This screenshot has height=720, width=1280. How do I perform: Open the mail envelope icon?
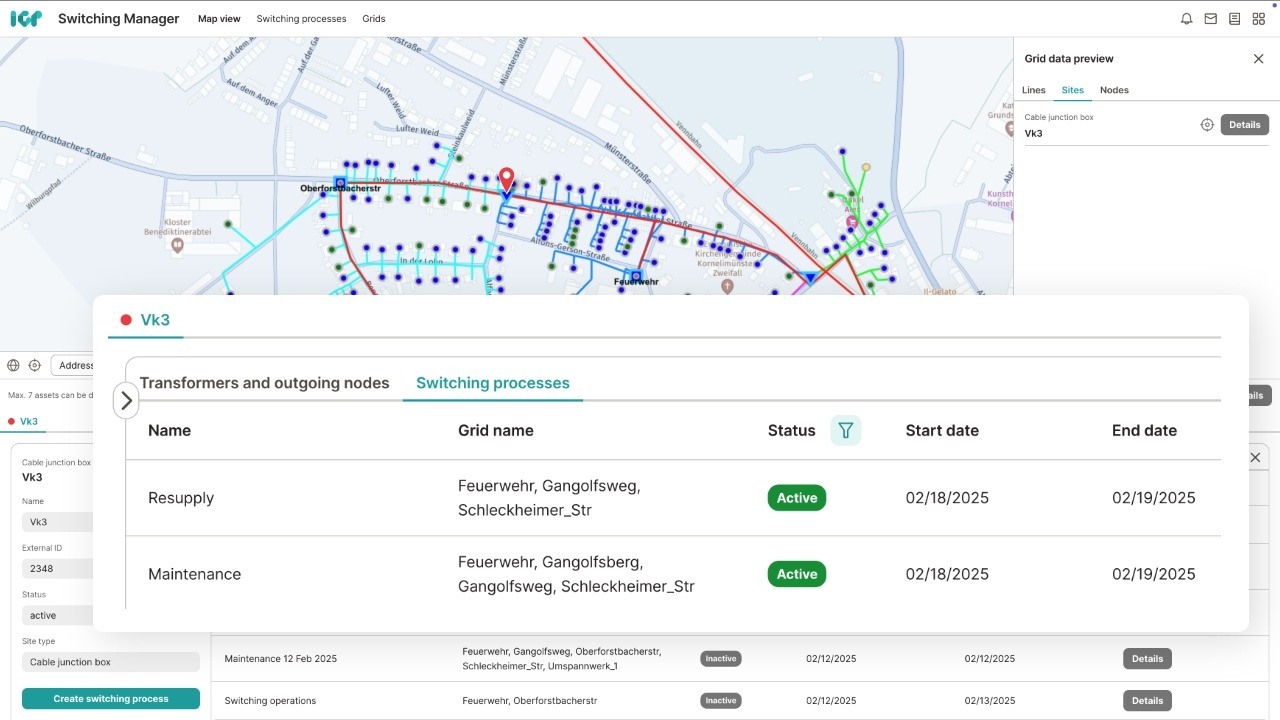(1210, 19)
